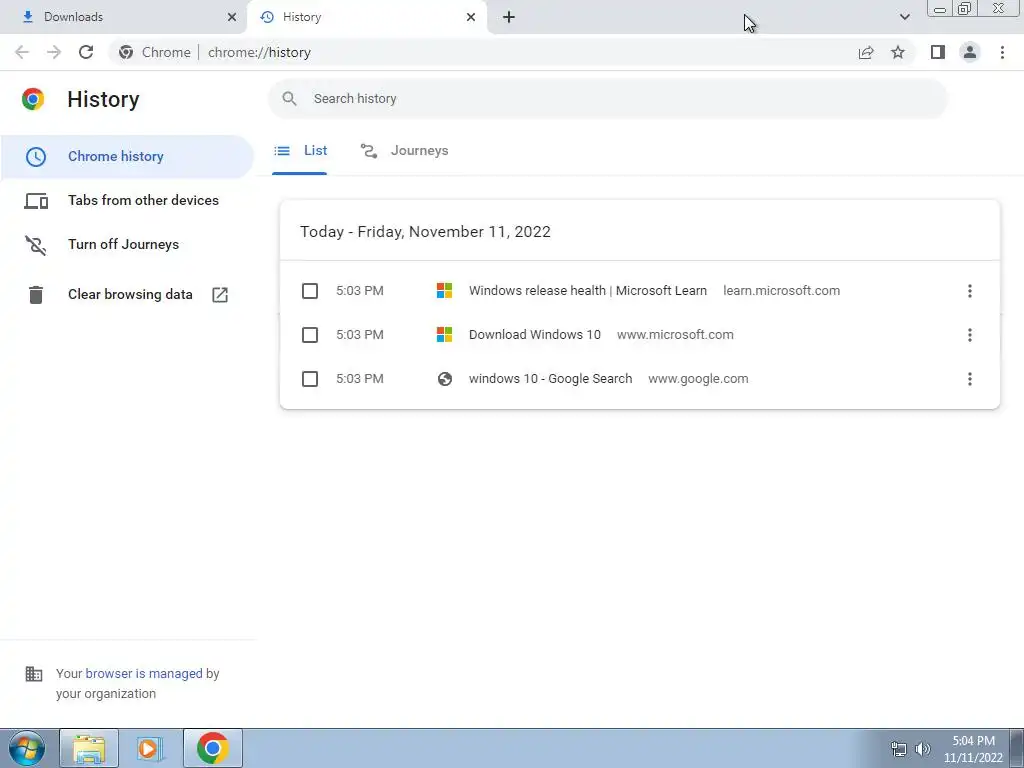
Task: Select Chrome history in the sidebar
Action: click(127, 157)
